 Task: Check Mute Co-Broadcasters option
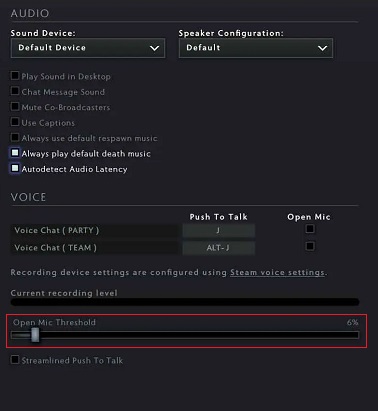15,107
